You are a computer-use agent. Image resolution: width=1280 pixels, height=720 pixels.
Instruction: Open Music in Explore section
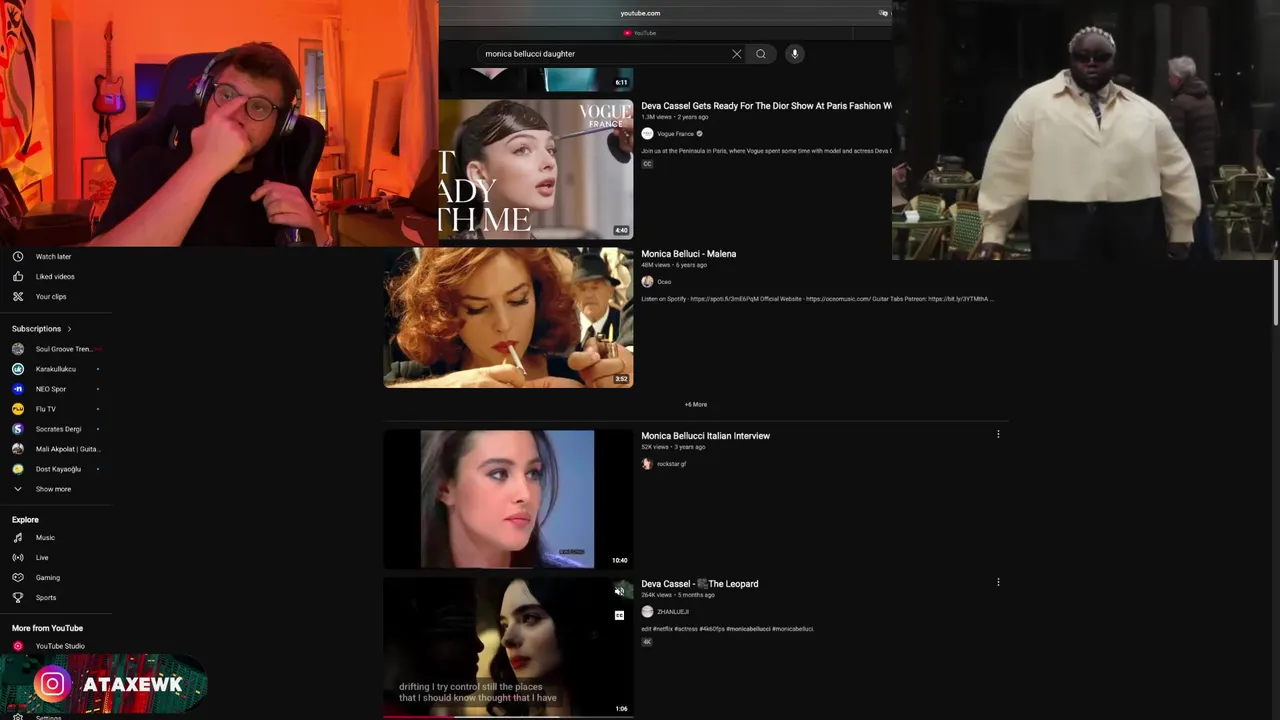(45, 538)
